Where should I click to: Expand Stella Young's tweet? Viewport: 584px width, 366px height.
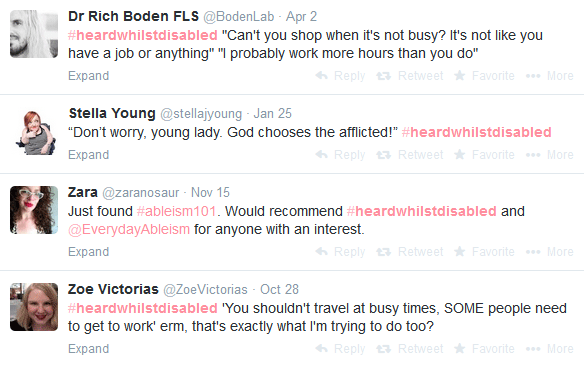(x=89, y=155)
